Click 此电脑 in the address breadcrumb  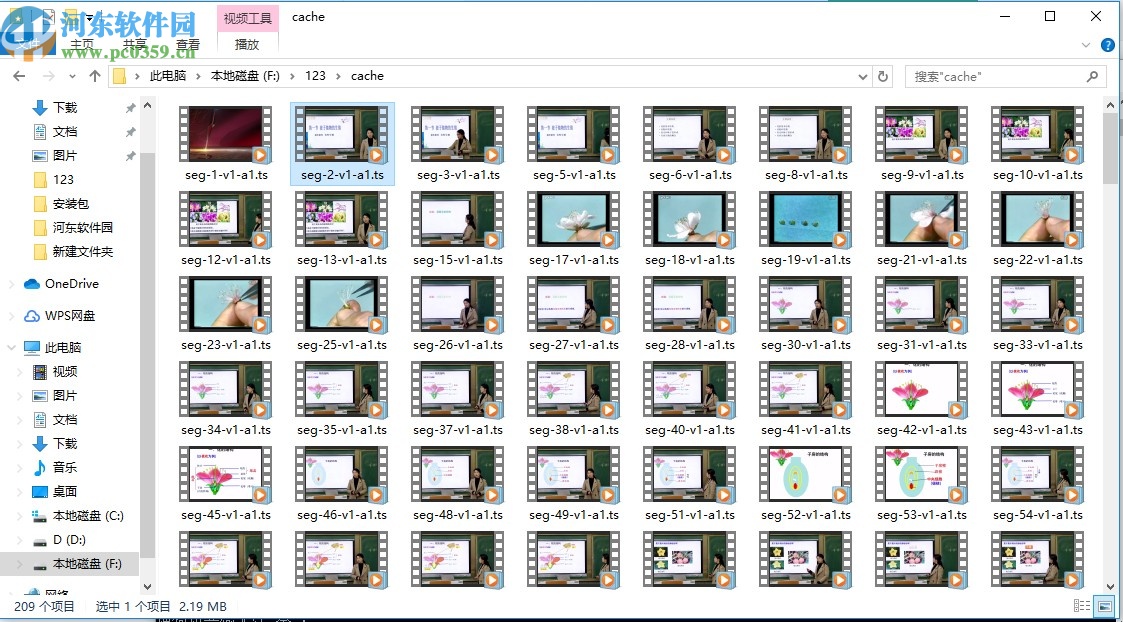tap(168, 76)
